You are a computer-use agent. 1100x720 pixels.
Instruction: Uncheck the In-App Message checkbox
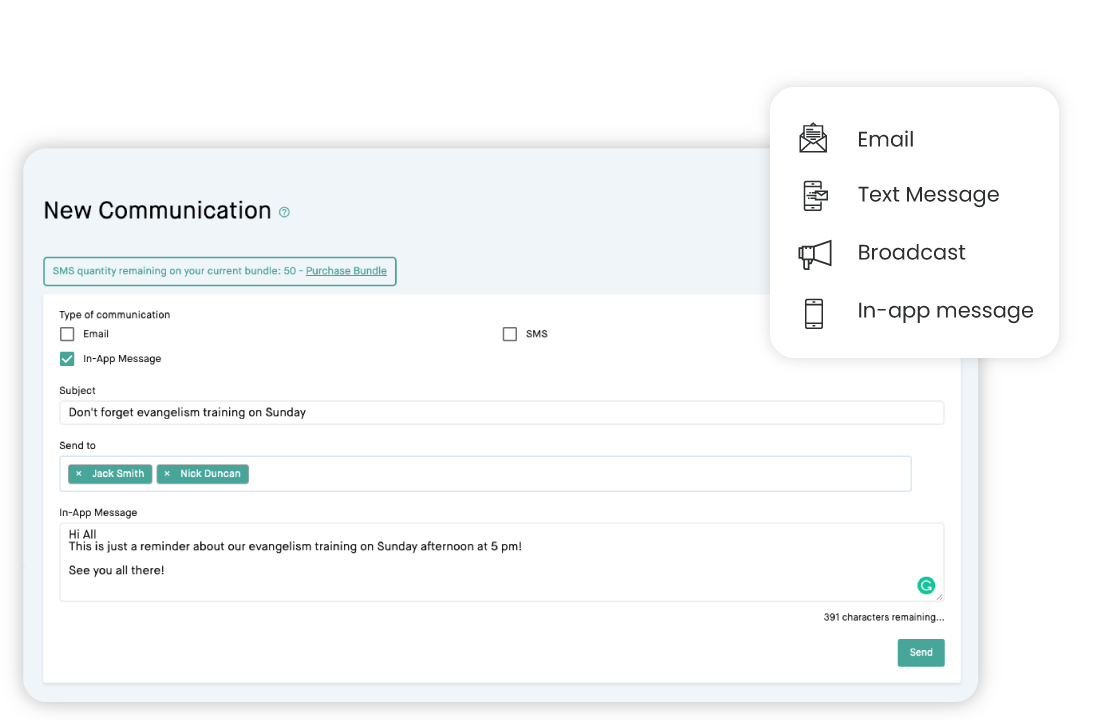(67, 359)
